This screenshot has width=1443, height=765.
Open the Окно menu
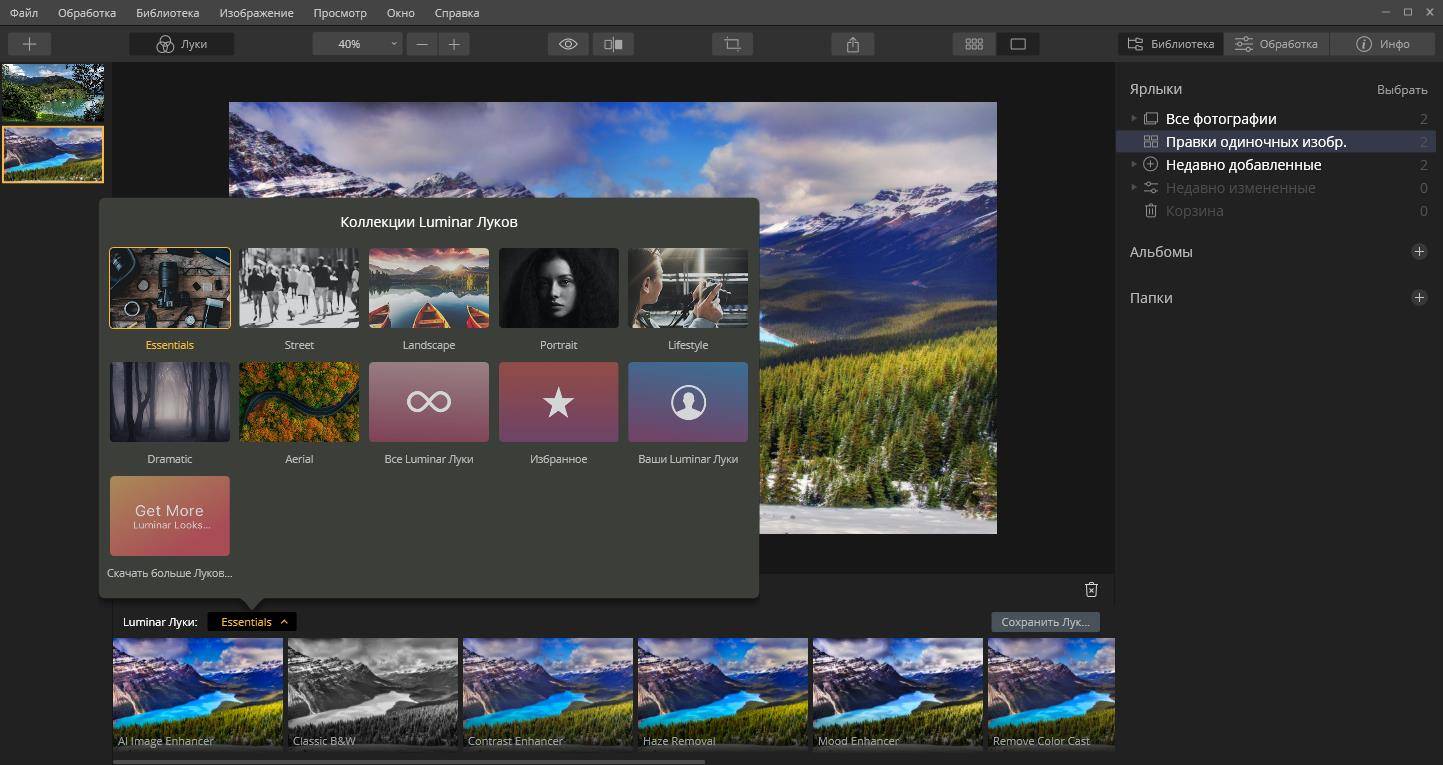[400, 13]
